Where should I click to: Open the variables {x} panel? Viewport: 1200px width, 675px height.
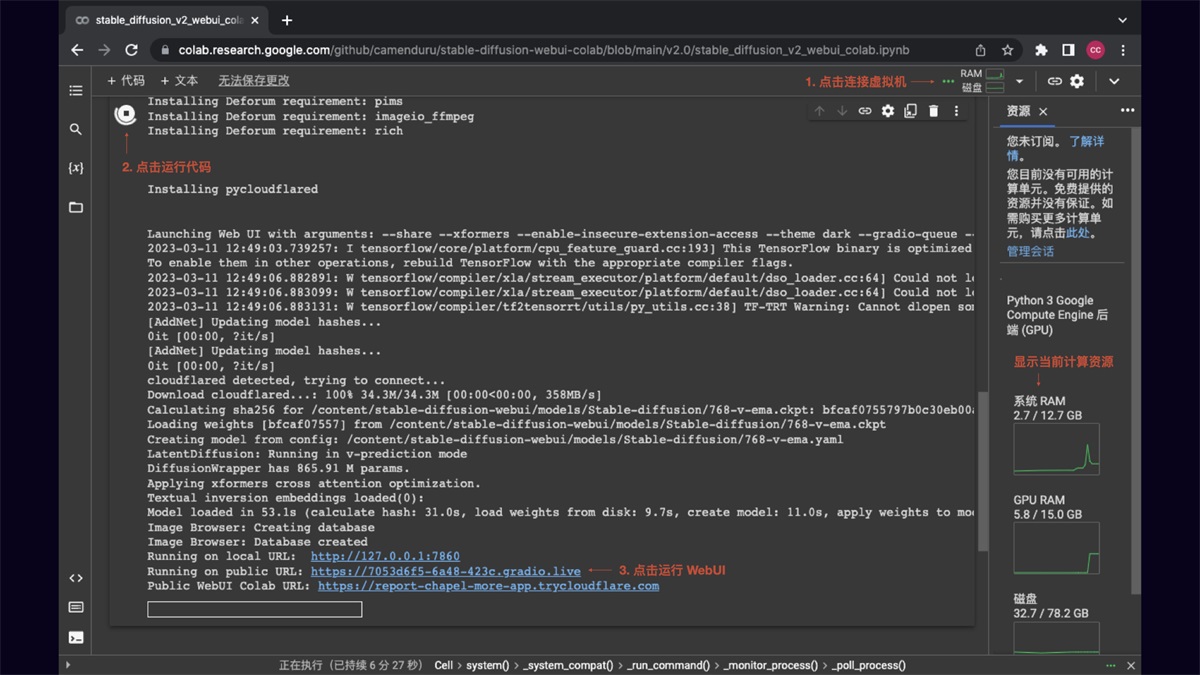click(76, 168)
